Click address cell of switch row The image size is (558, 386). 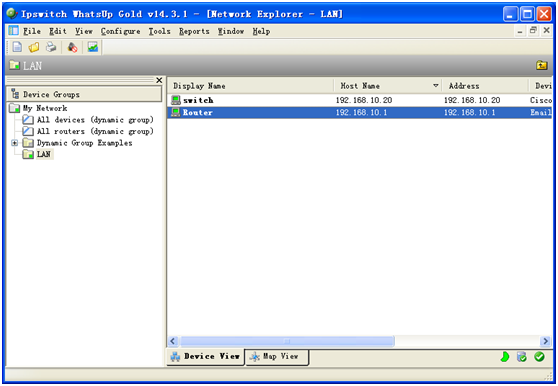click(x=472, y=100)
